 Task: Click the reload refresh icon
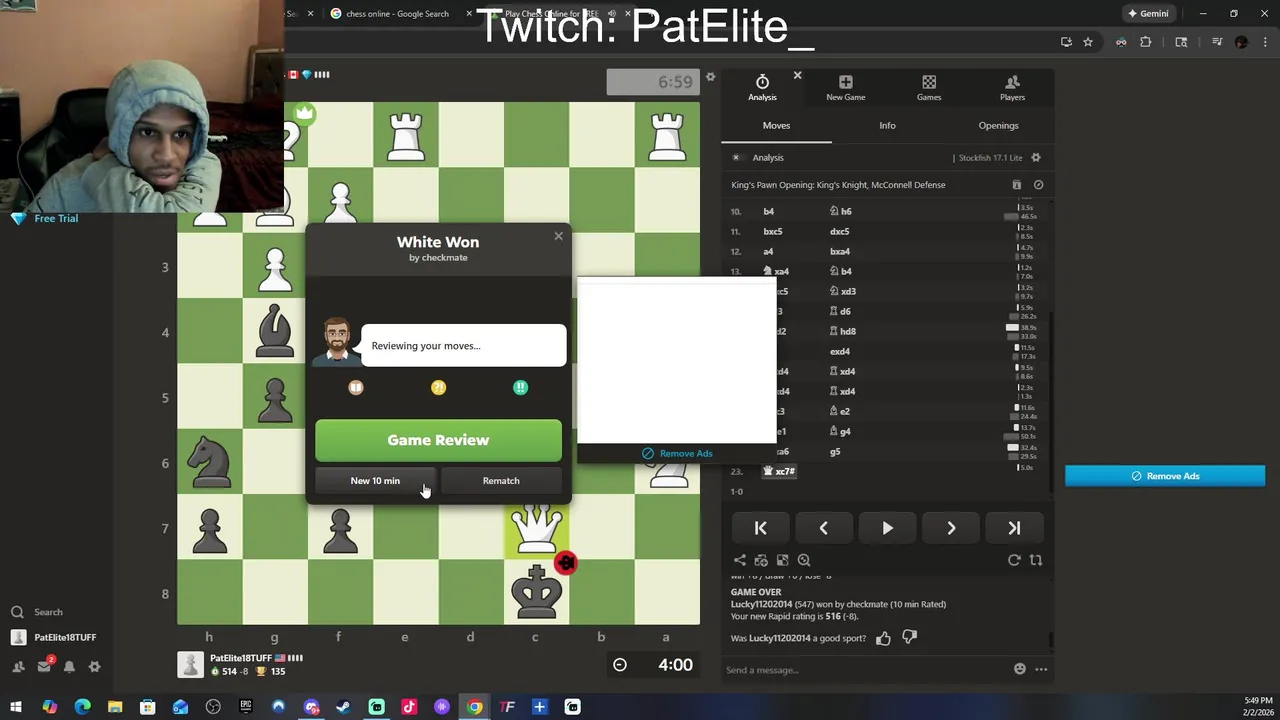tap(1014, 561)
